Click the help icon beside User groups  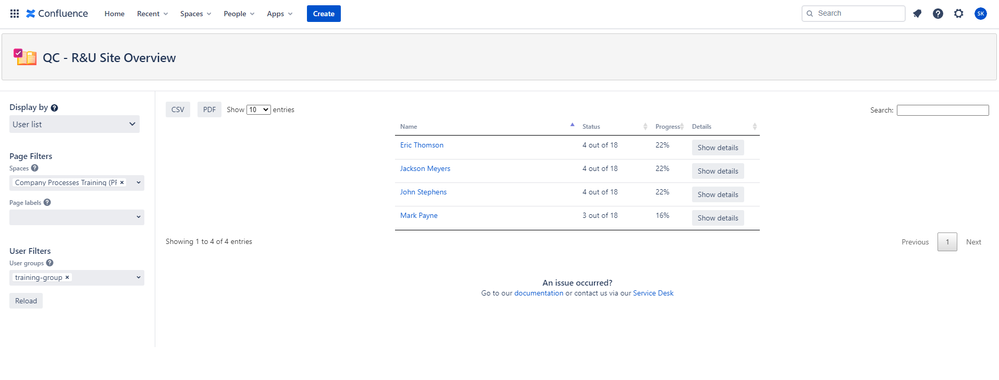[x=50, y=263]
